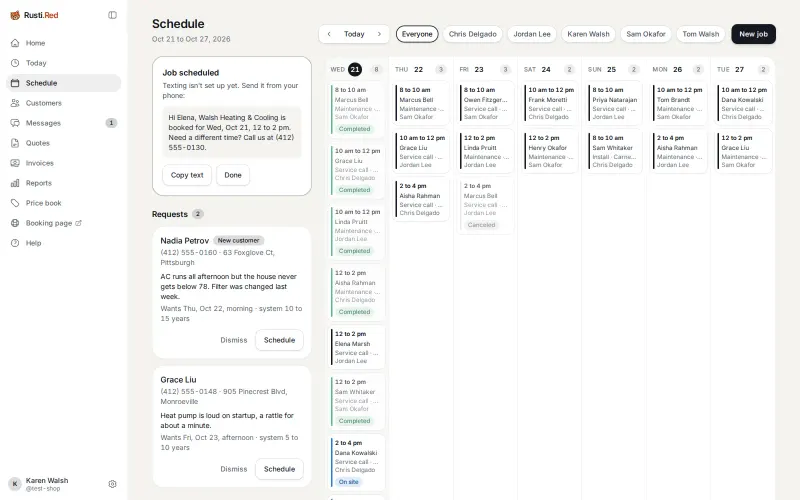Screen dimensions: 800x500
Task: Schedule Grace Liu's request
Action: click(x=279, y=469)
